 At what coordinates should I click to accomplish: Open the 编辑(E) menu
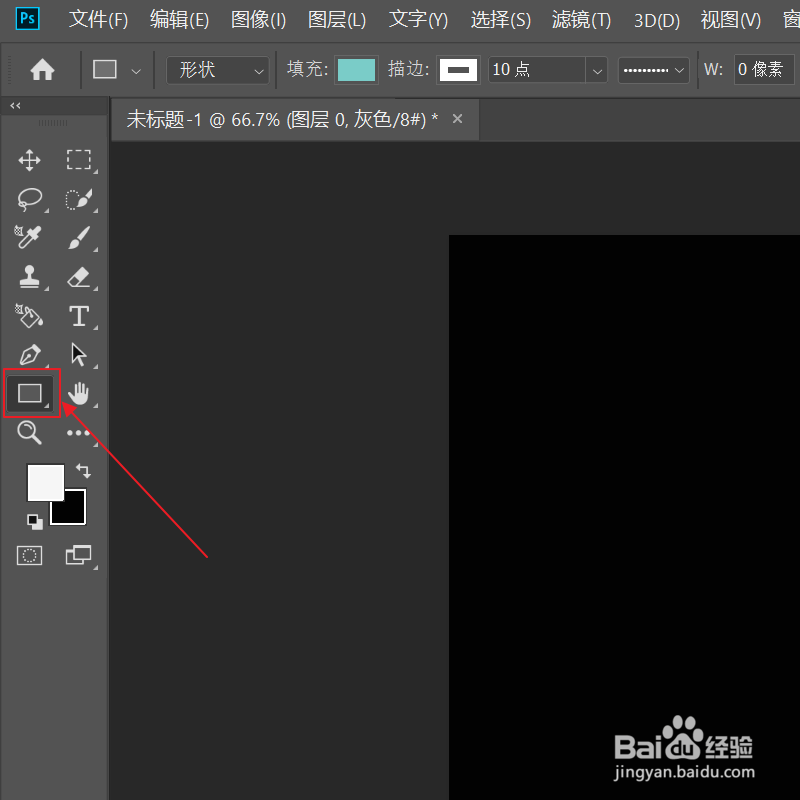[179, 20]
